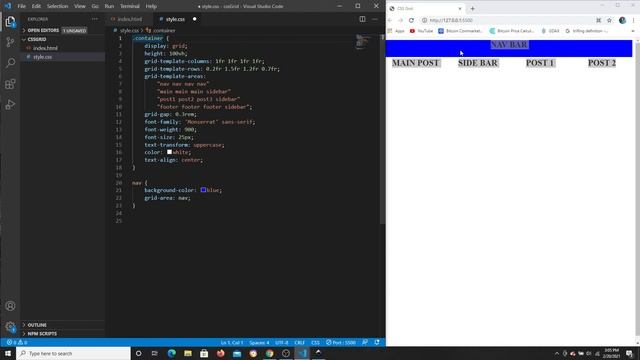Open Edit menu in VS Code

(x=36, y=6)
